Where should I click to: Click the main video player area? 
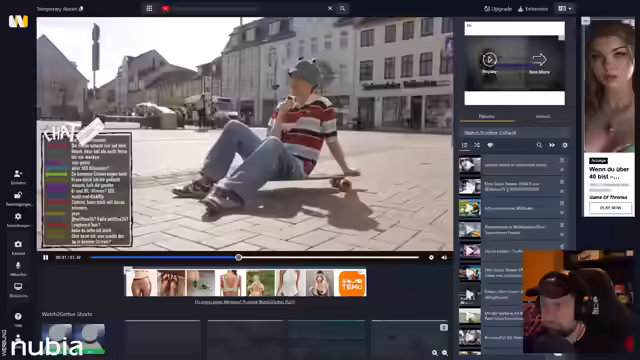245,133
